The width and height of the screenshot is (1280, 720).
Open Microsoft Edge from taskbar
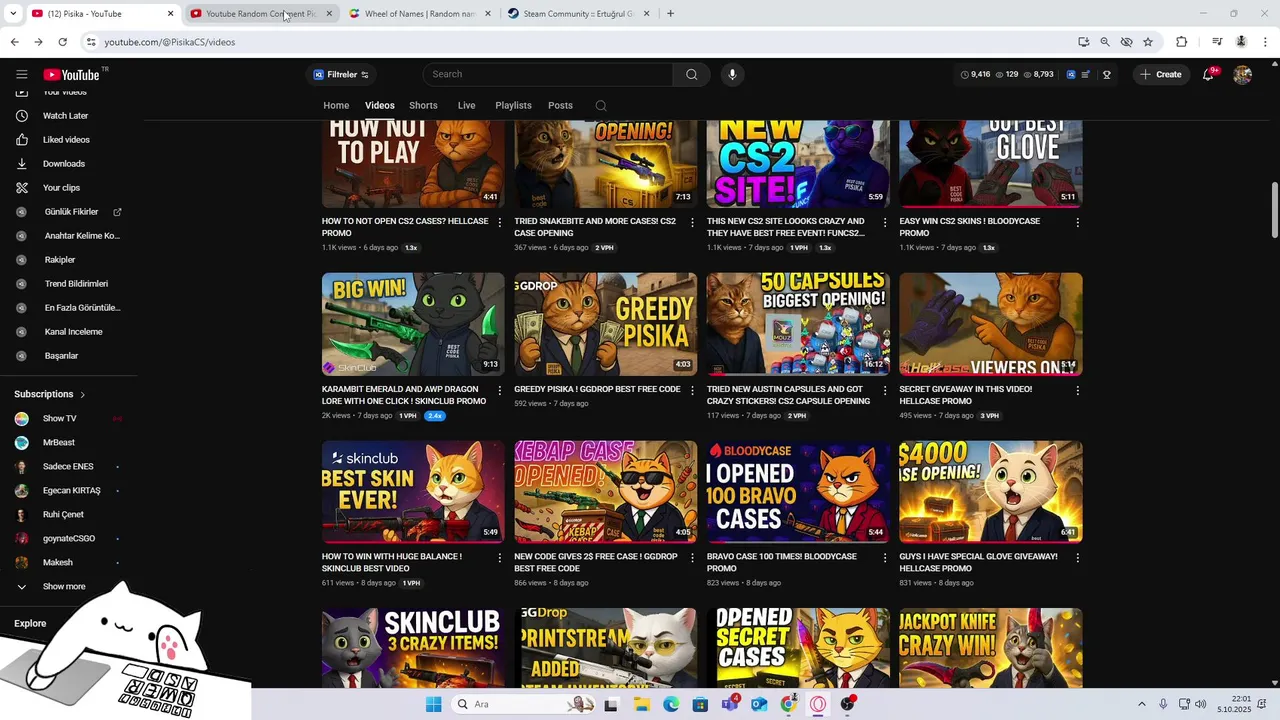point(671,704)
